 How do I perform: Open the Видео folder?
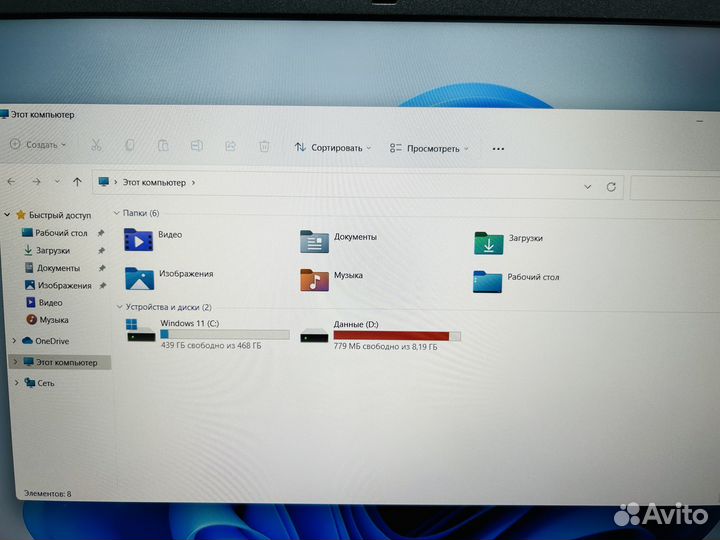tap(153, 240)
